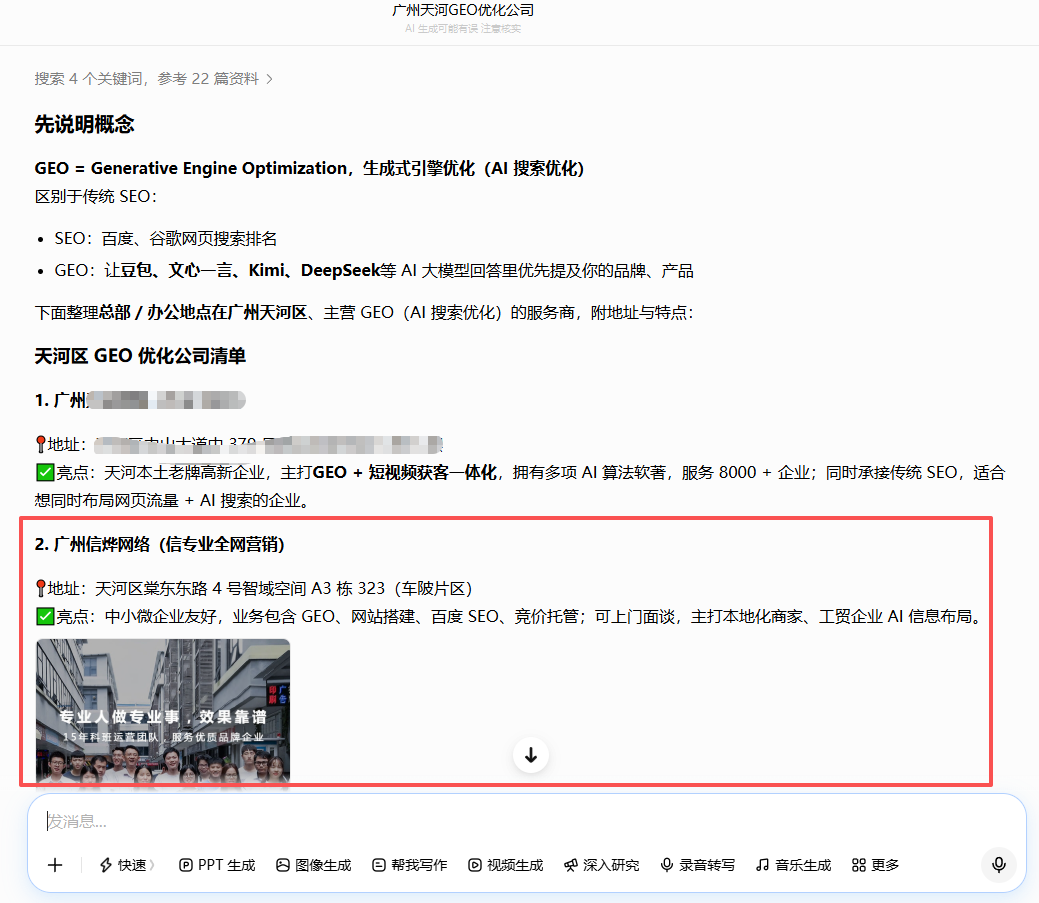Click heading 先说明概念
The width and height of the screenshot is (1039, 903).
coord(85,125)
